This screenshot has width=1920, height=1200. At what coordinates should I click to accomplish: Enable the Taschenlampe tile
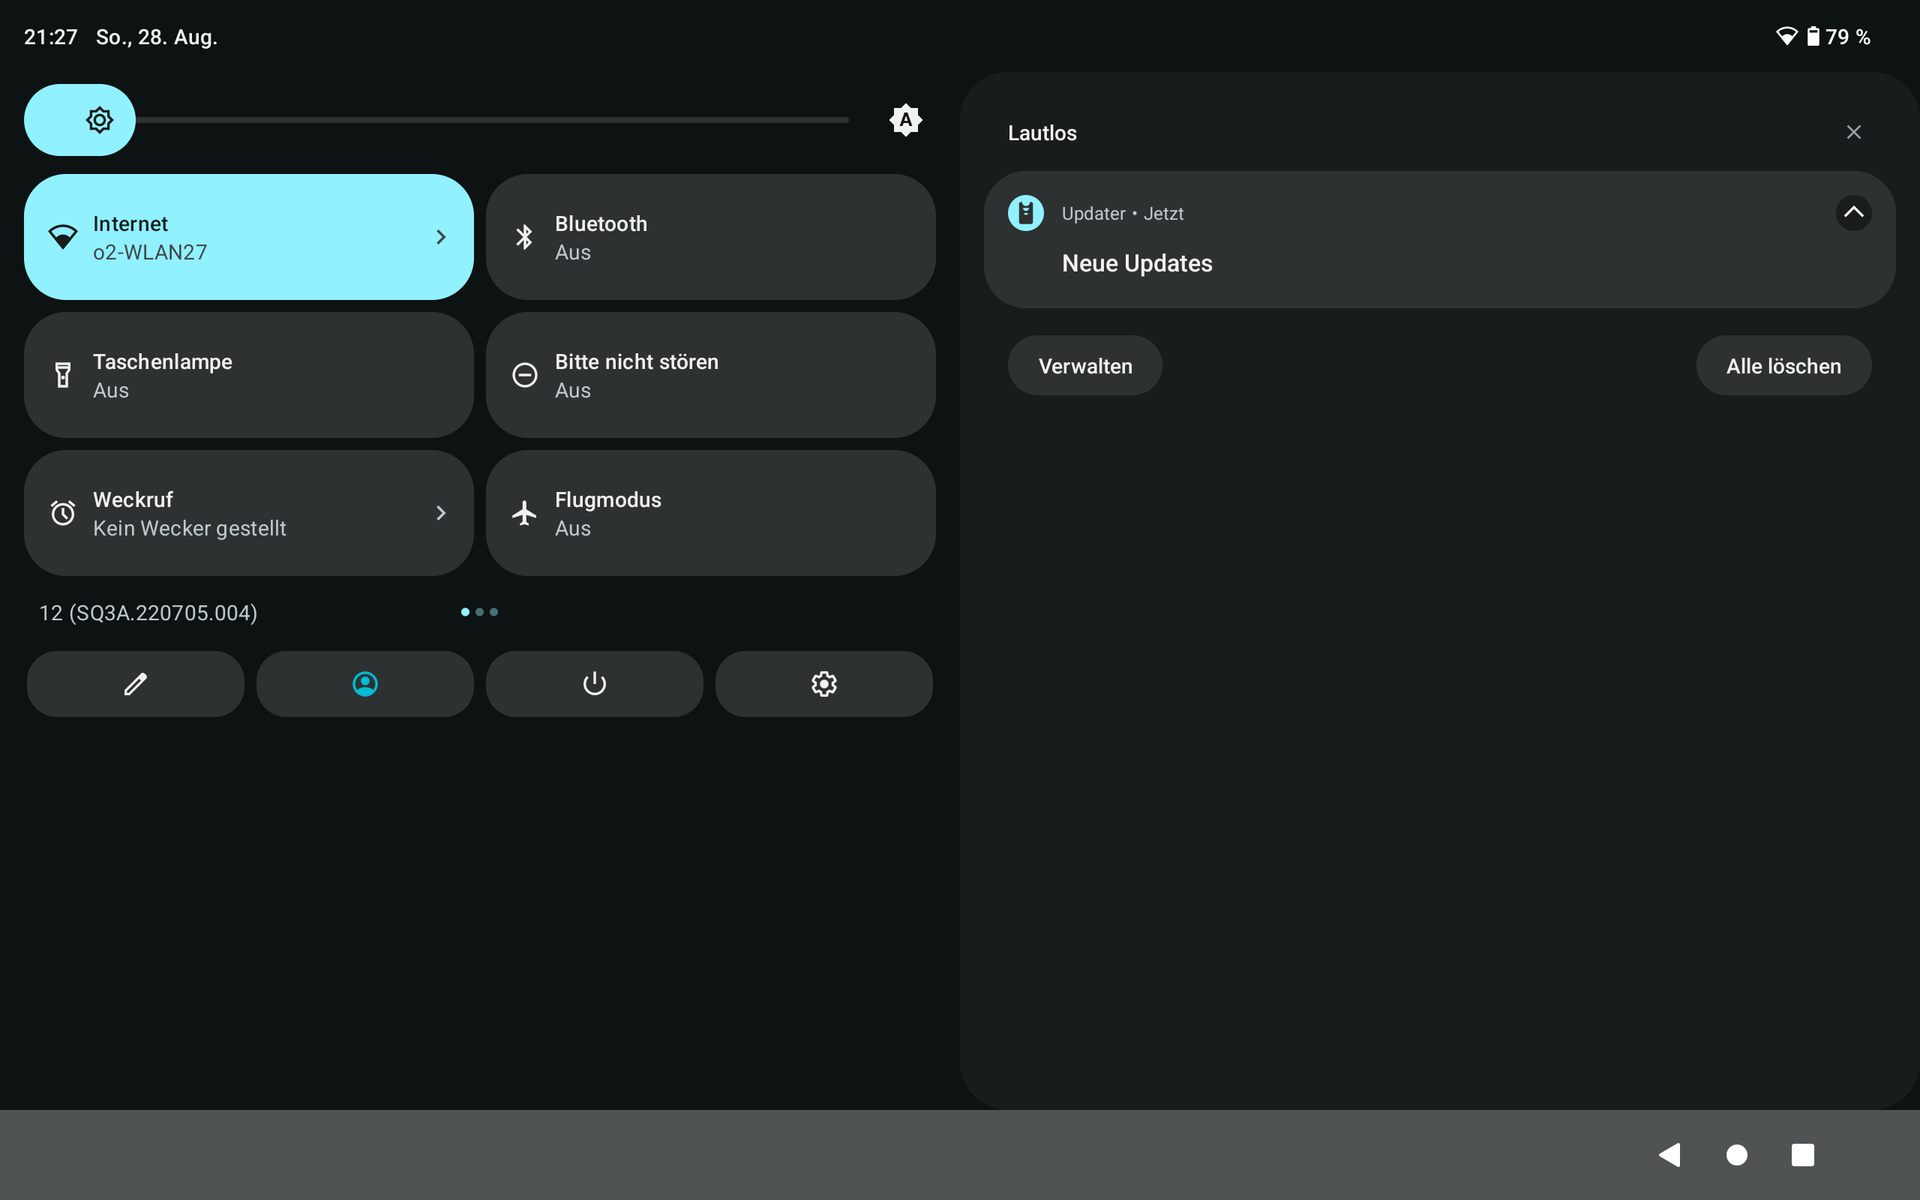pos(248,375)
